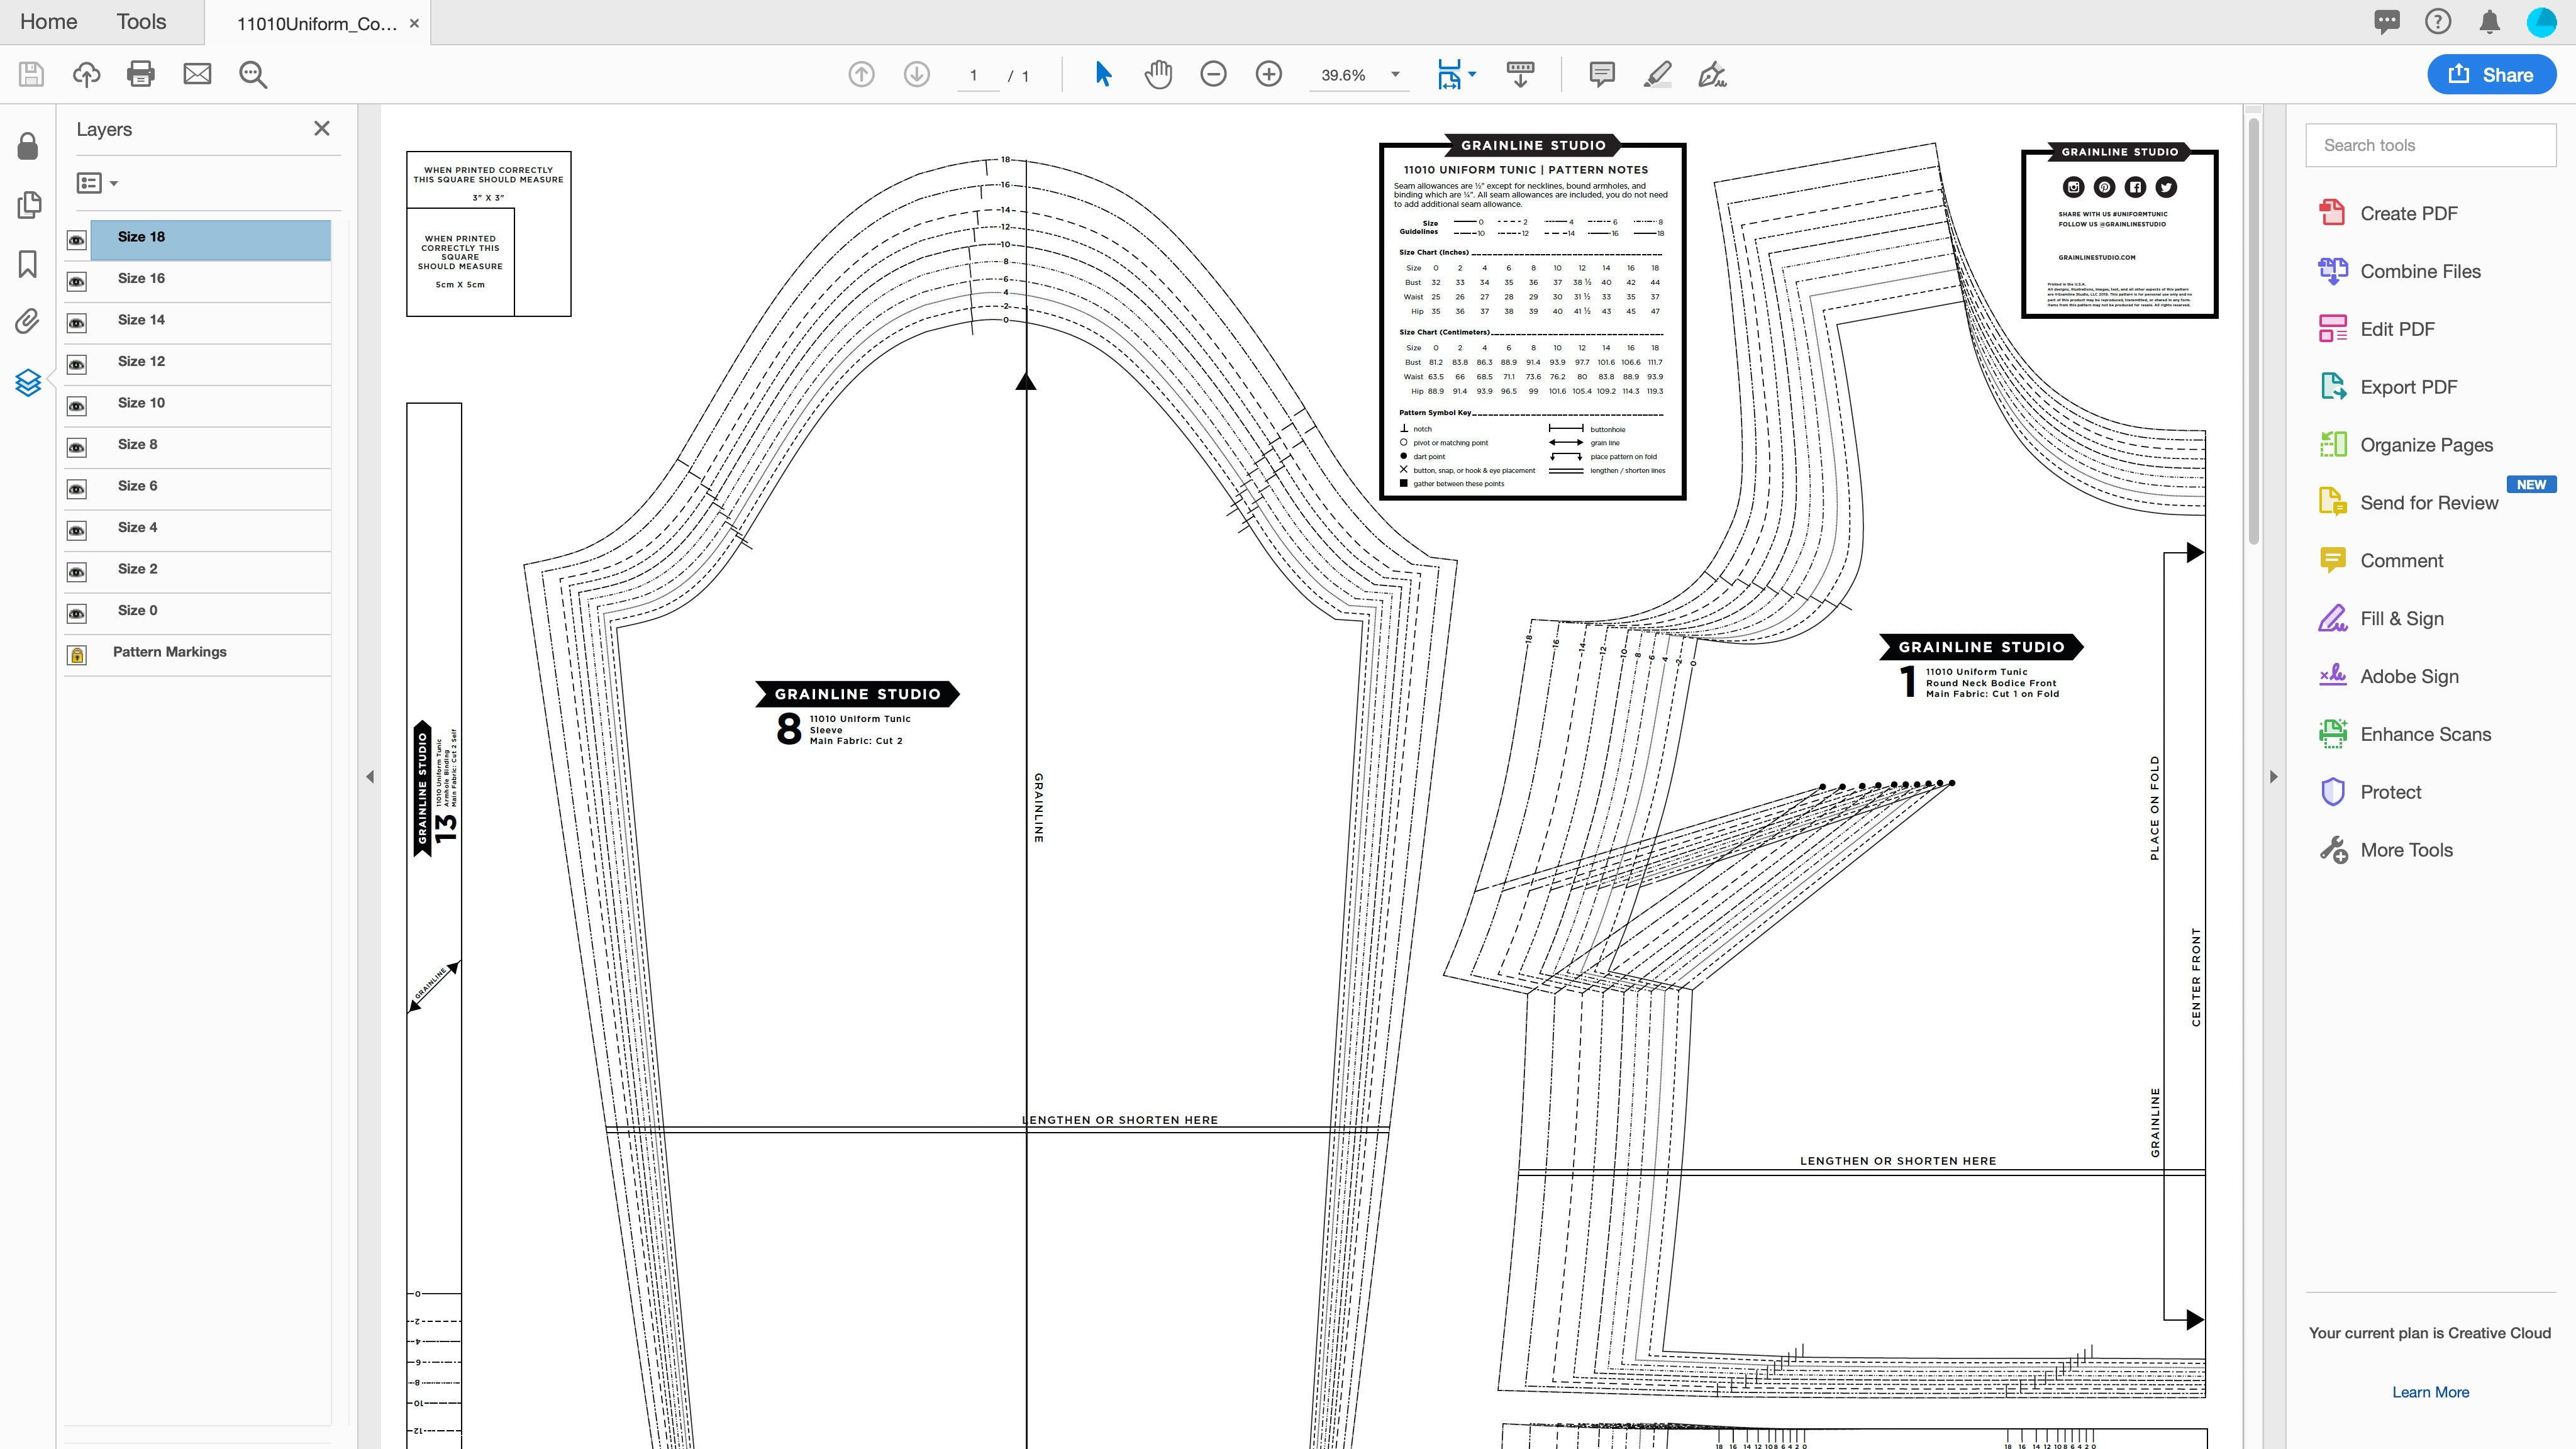Open the Learn More link

tap(2430, 1391)
